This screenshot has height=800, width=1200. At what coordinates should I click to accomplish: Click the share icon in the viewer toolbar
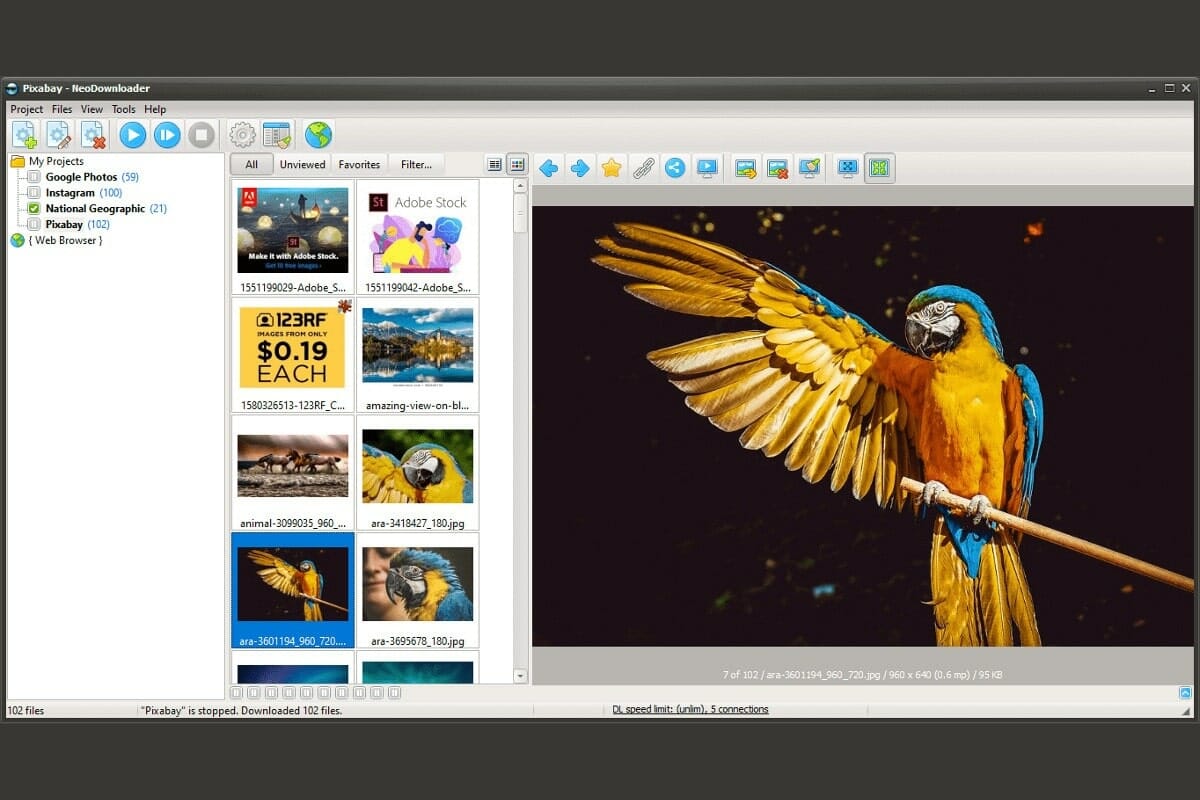[675, 168]
